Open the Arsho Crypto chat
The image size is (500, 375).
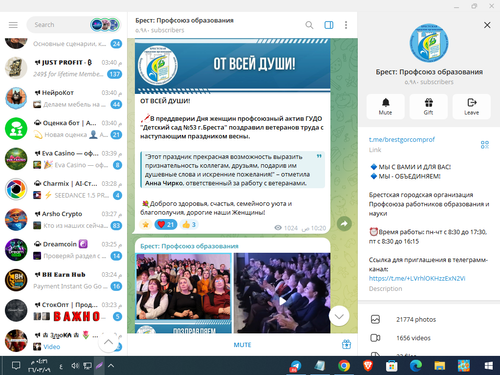[x=63, y=220]
